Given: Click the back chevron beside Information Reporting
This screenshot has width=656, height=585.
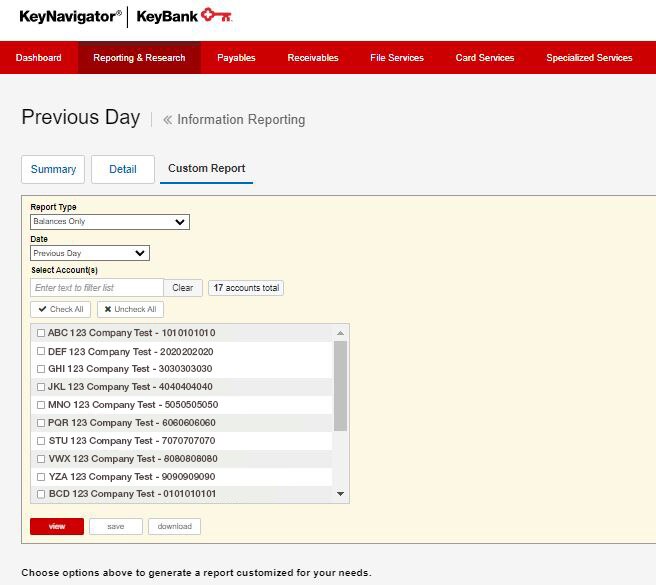Looking at the screenshot, I should tap(167, 120).
